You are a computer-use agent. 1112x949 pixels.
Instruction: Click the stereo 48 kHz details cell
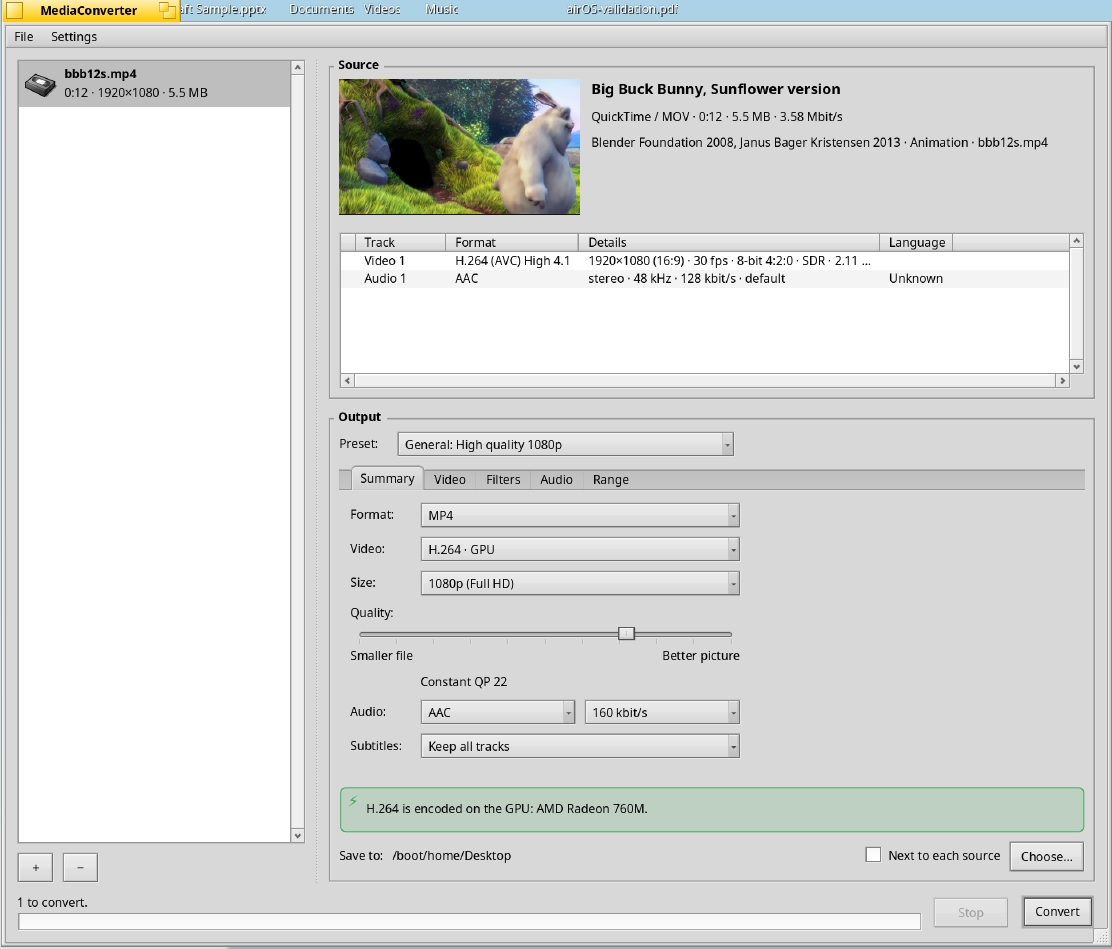pos(686,278)
